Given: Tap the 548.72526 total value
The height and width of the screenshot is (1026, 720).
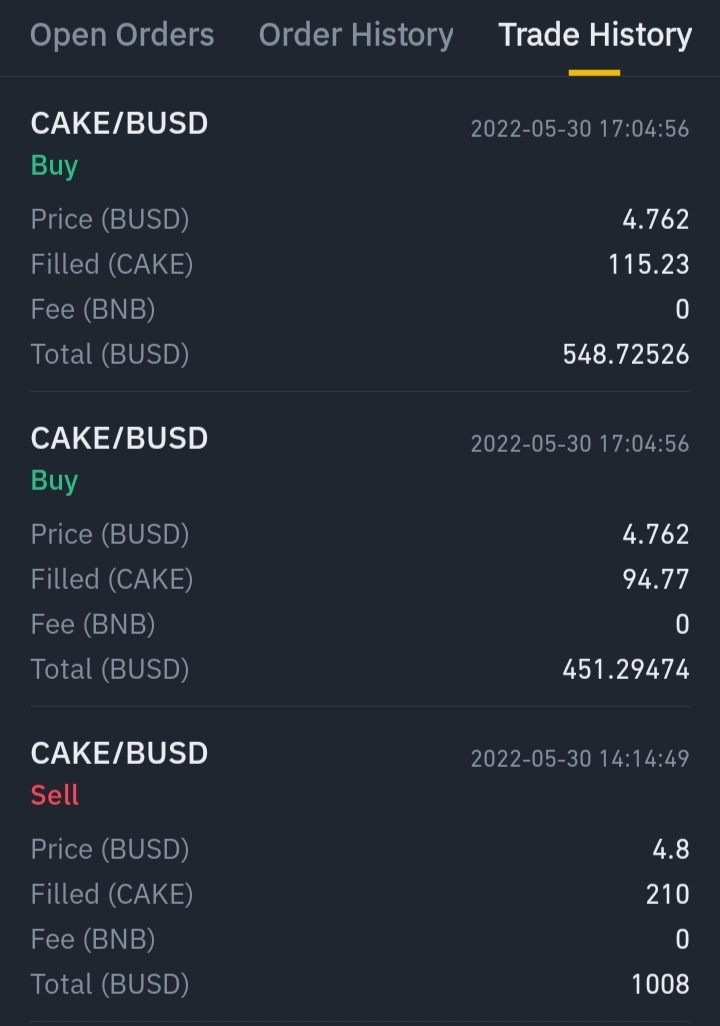Looking at the screenshot, I should pyautogui.click(x=626, y=354).
